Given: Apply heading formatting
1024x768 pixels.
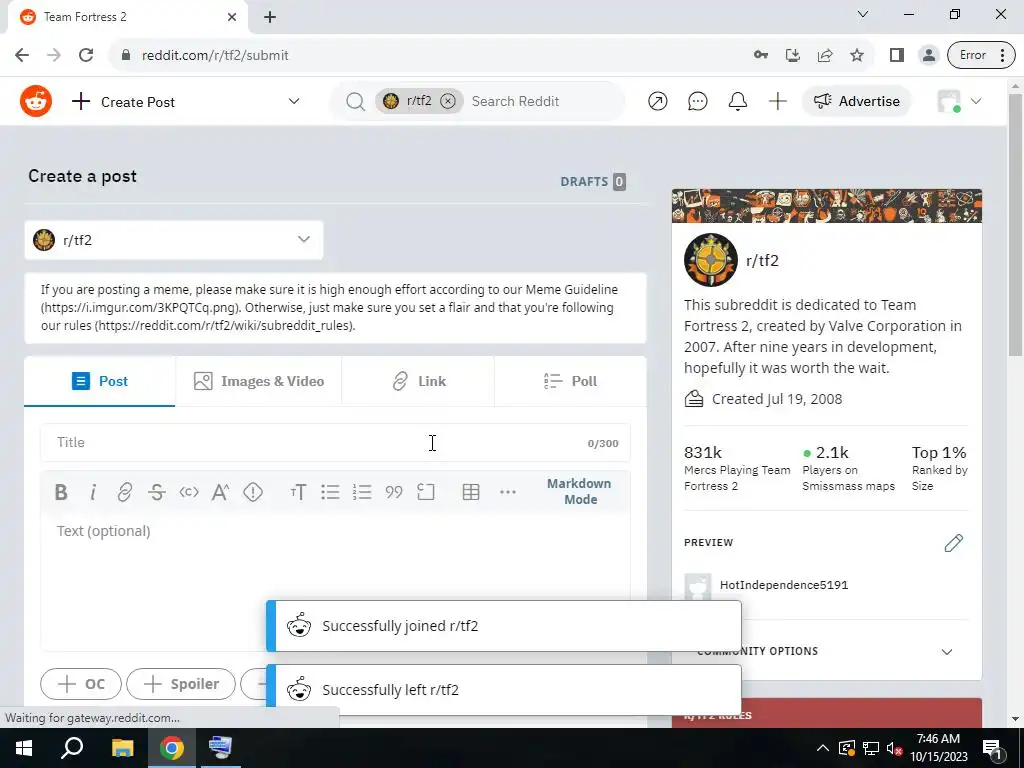Looking at the screenshot, I should point(298,492).
